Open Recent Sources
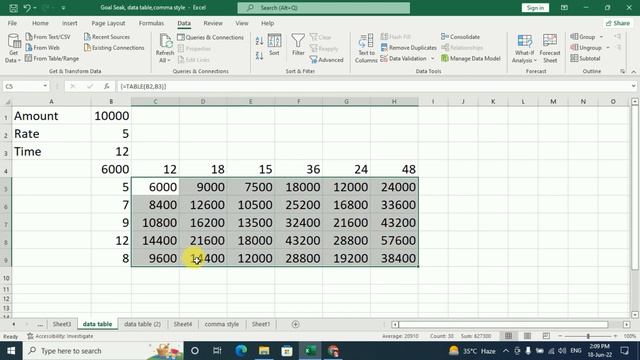The image size is (640, 360). coord(107,37)
